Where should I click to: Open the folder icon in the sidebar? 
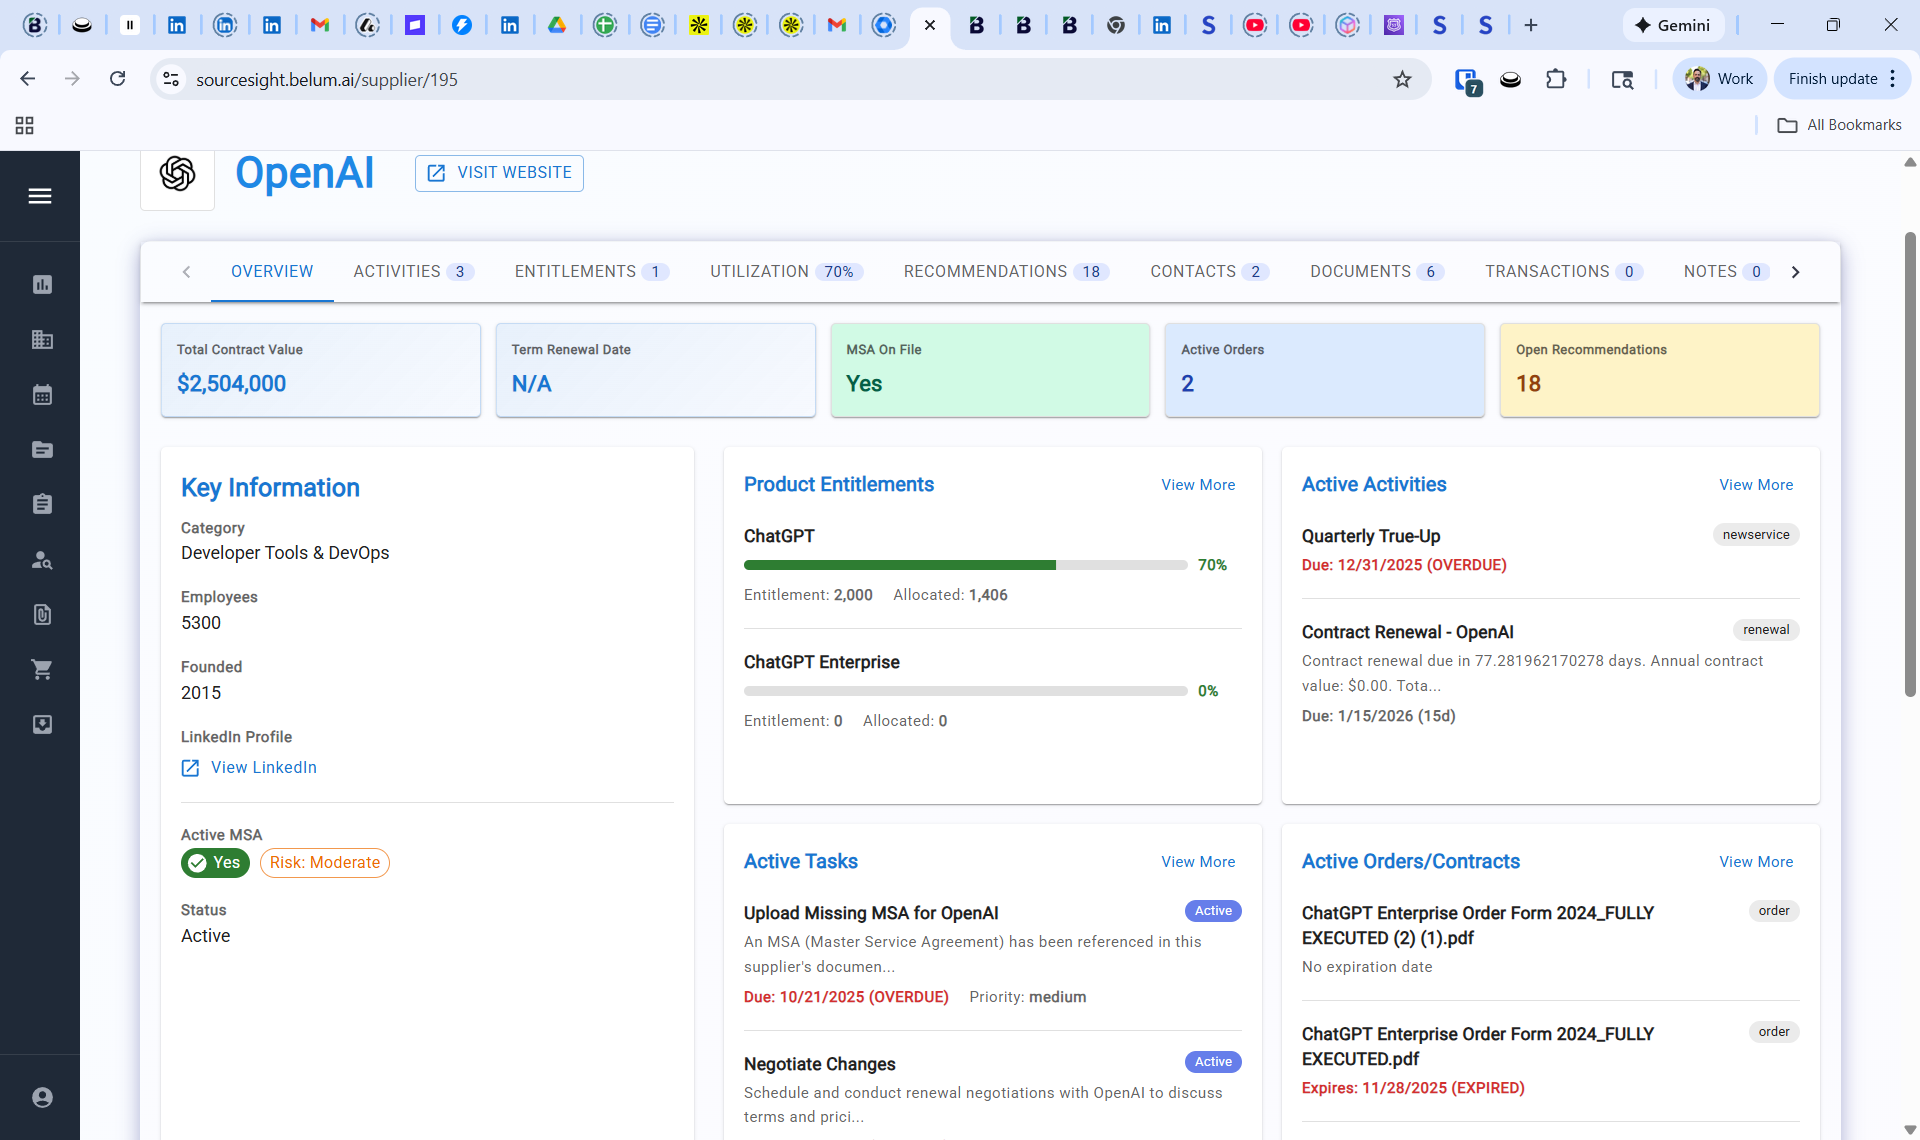pos(41,449)
